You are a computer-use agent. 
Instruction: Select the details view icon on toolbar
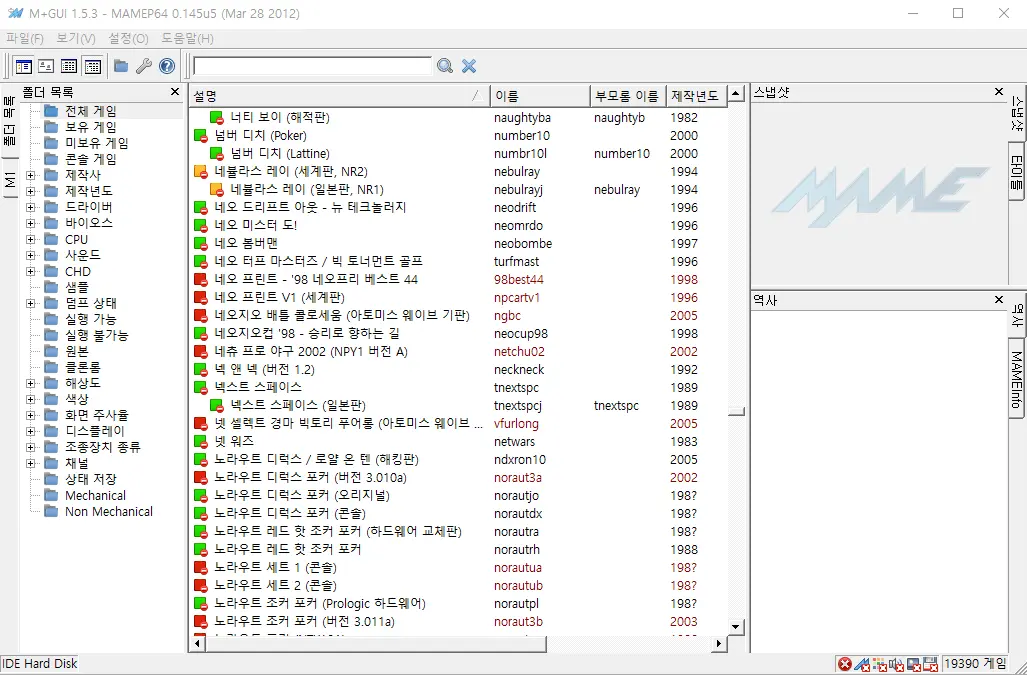(x=22, y=66)
